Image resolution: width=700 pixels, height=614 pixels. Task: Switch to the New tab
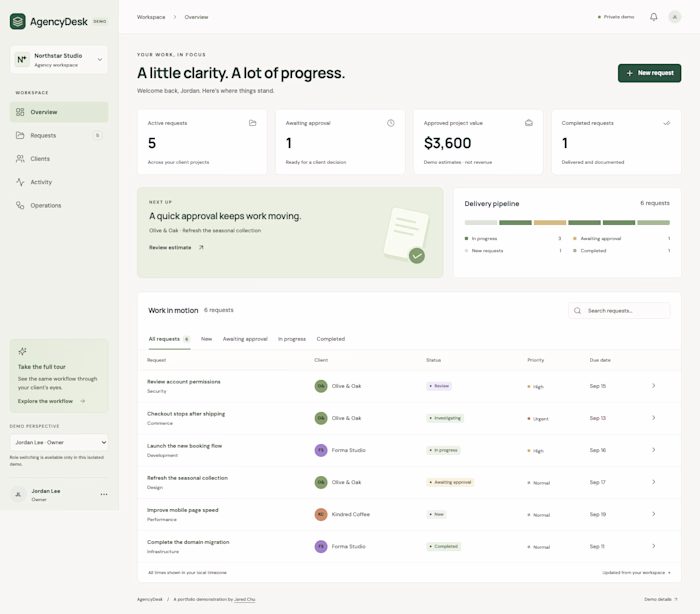tap(206, 339)
